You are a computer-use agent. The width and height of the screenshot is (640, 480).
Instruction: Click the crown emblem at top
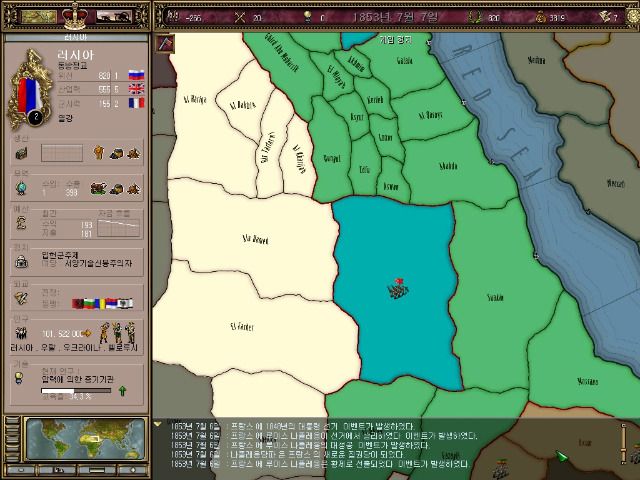pyautogui.click(x=75, y=16)
